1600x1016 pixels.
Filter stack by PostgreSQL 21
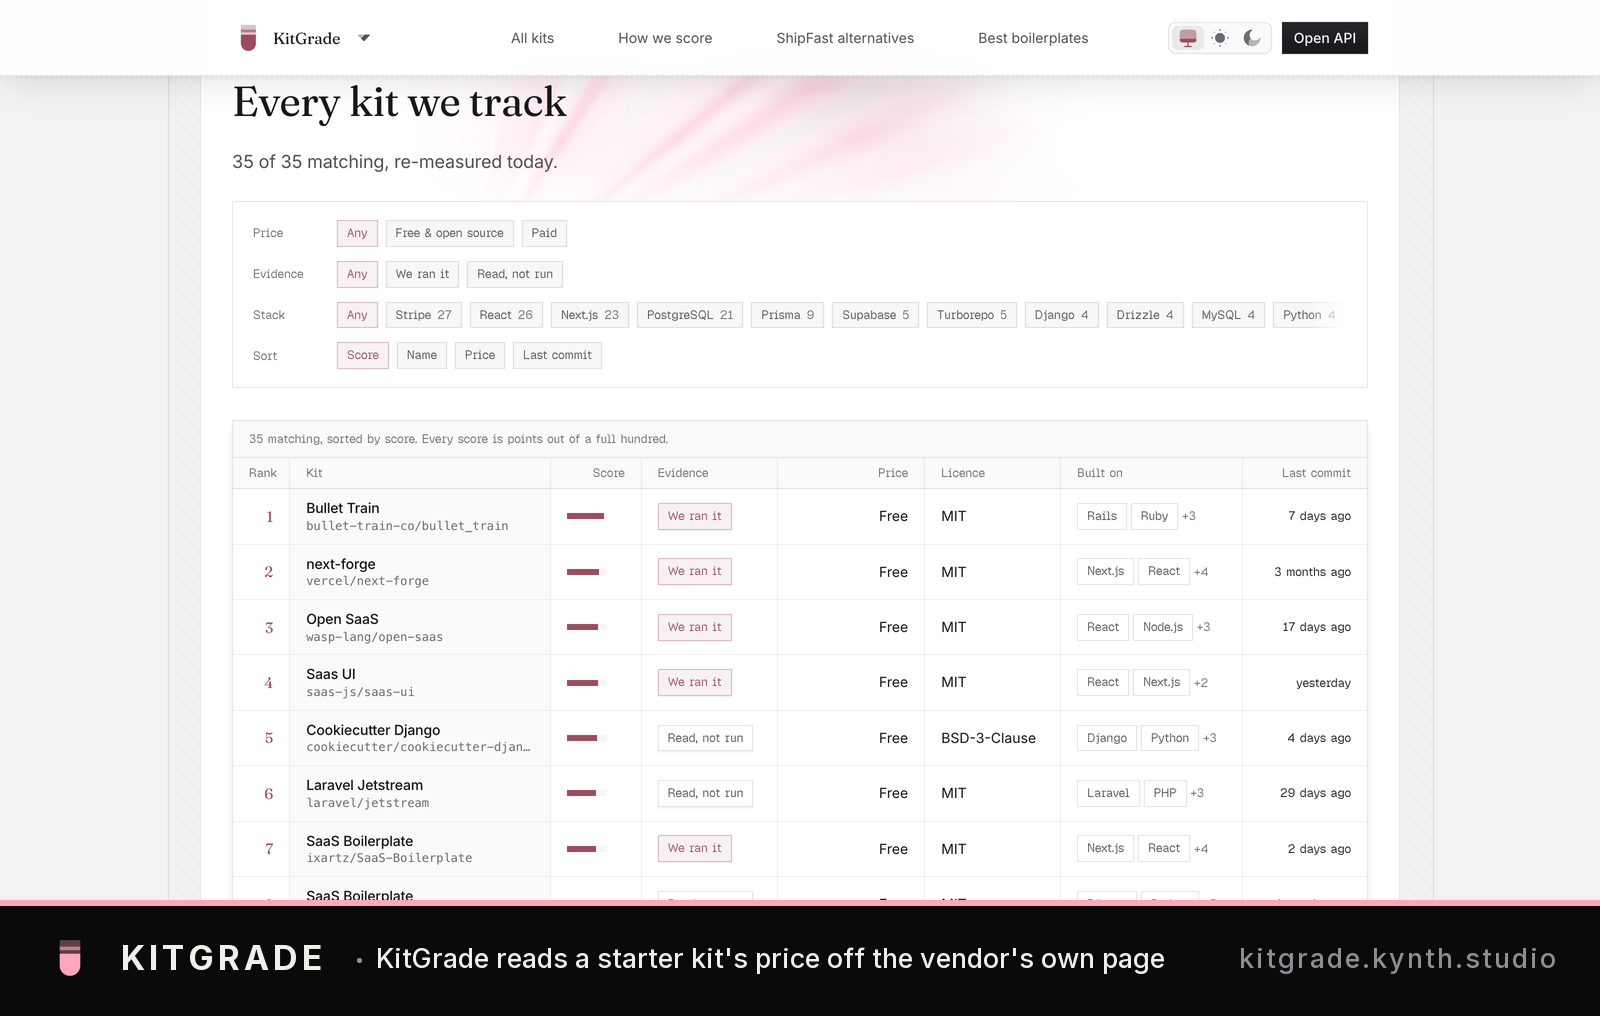[690, 315]
